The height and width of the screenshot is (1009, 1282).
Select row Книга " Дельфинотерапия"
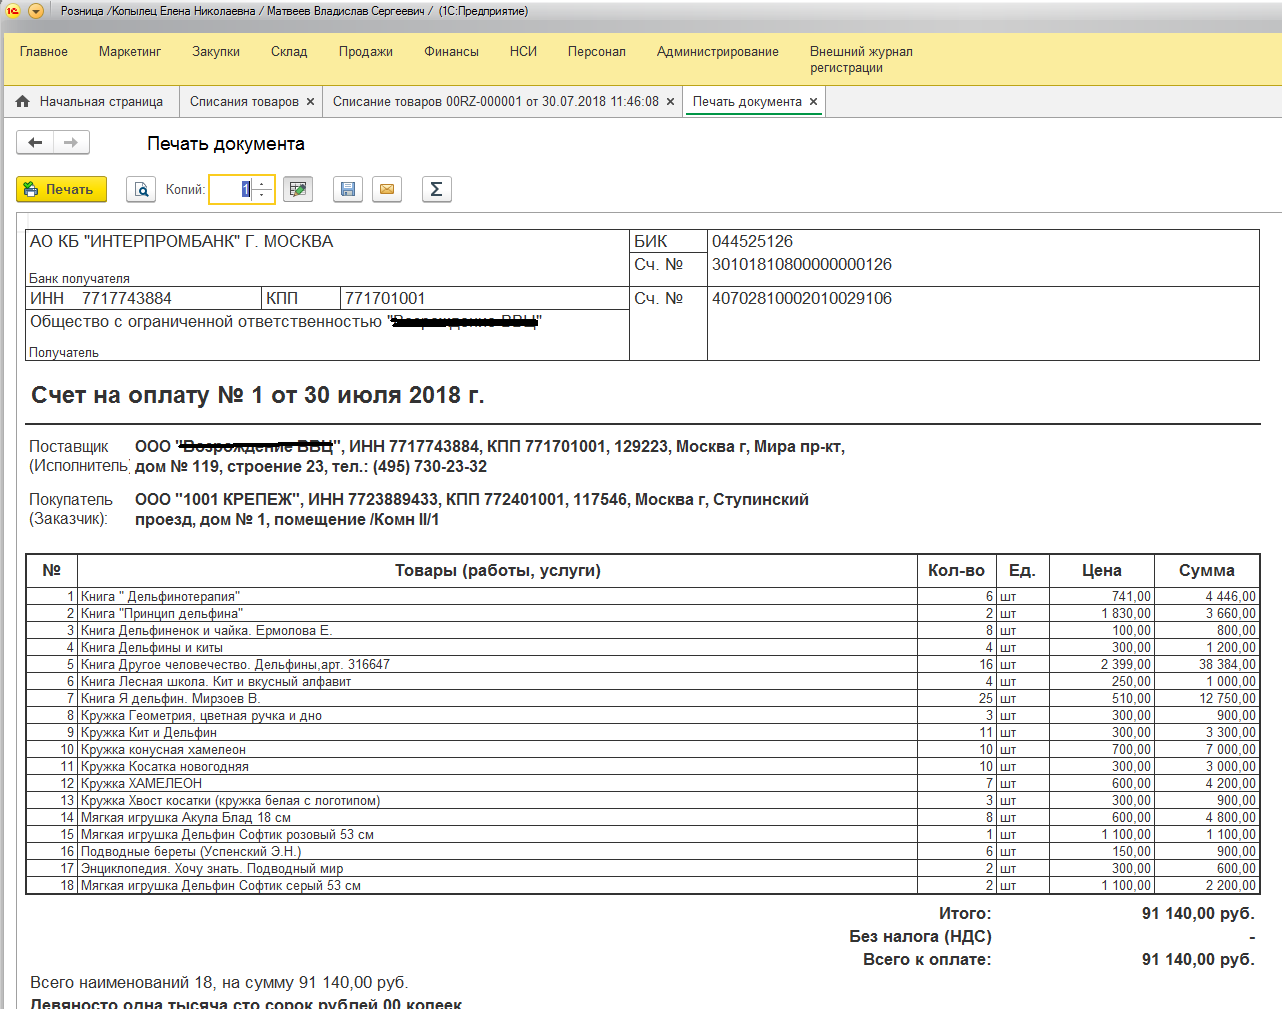[x=642, y=597]
